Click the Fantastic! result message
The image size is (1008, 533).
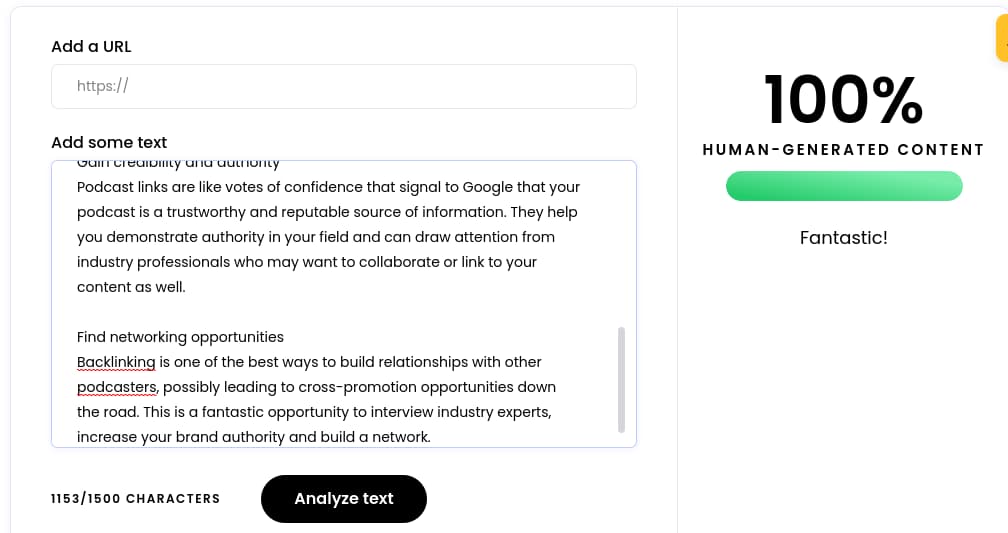843,238
